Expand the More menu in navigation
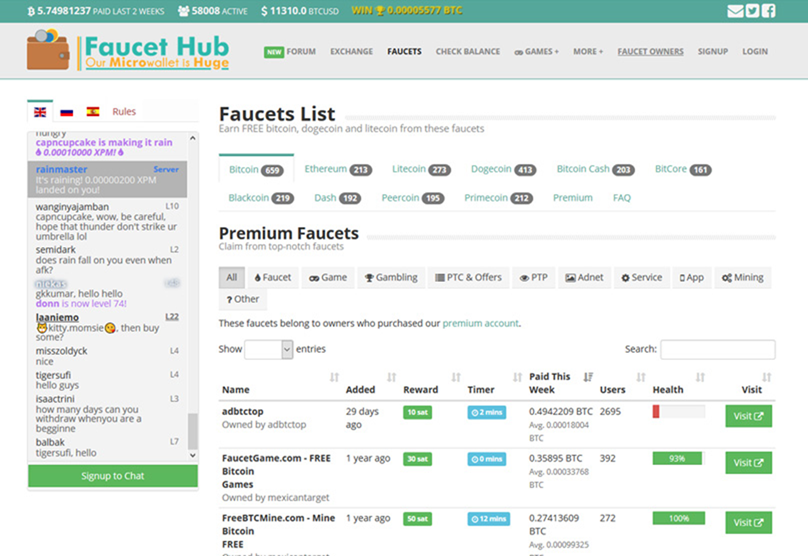This screenshot has height=556, width=808. [588, 52]
